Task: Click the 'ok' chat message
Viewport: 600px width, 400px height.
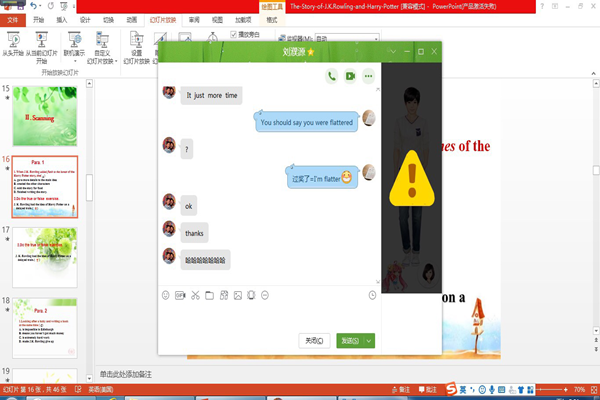Action: pyautogui.click(x=189, y=206)
